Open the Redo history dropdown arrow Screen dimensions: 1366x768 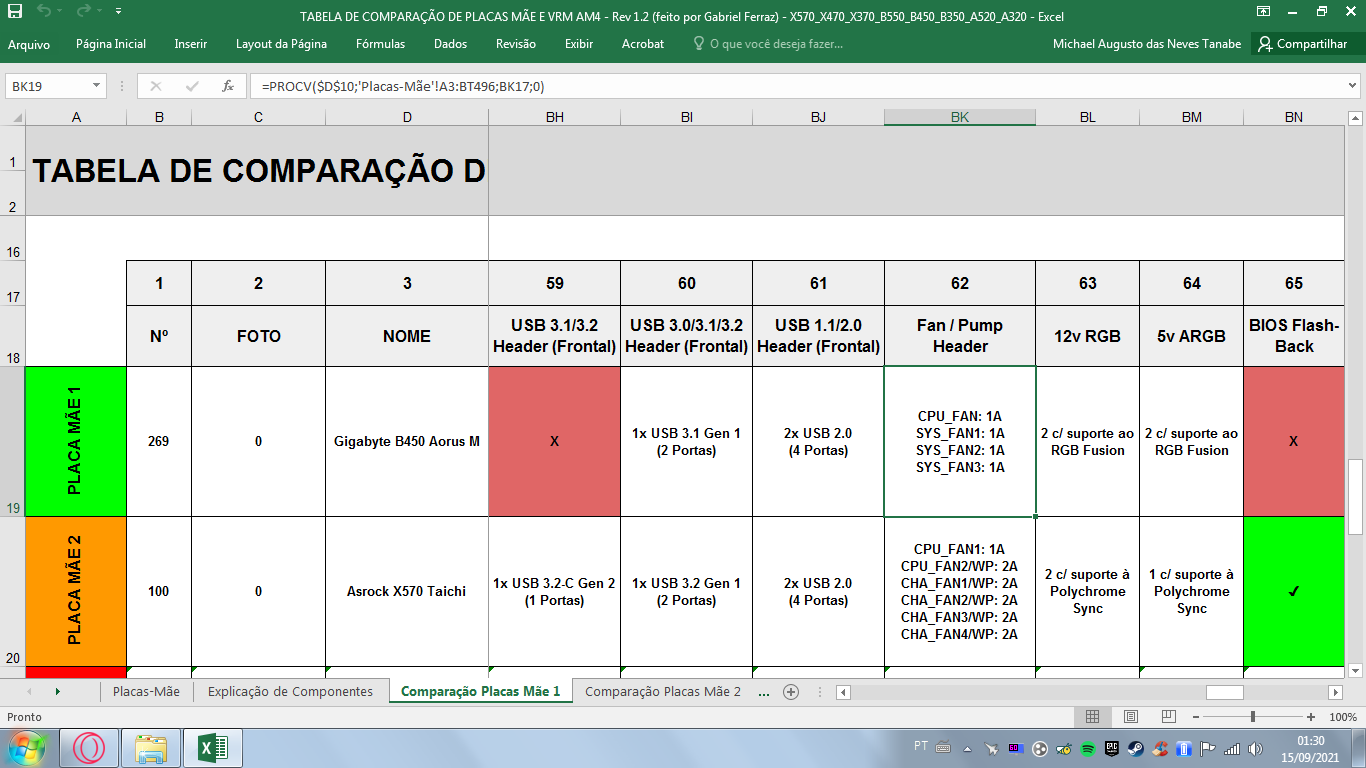99,11
